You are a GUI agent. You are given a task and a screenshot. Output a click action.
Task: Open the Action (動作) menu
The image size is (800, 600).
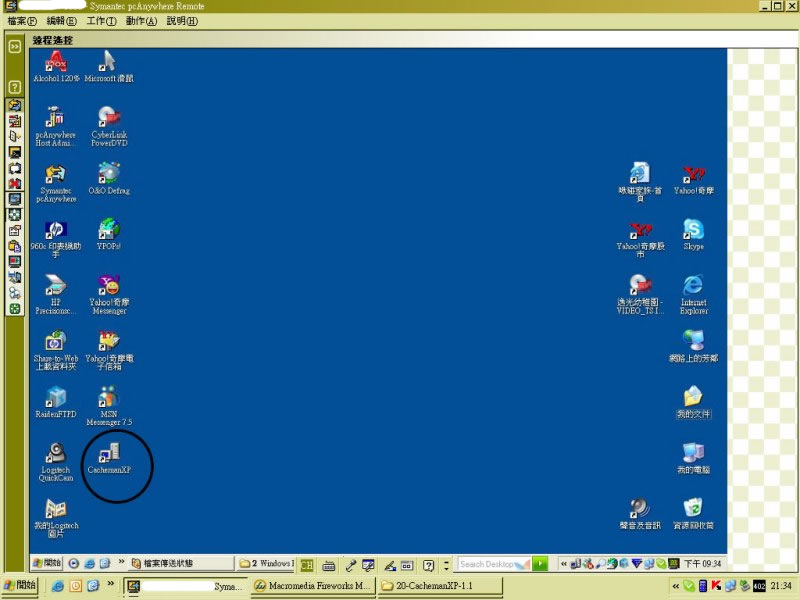click(141, 21)
